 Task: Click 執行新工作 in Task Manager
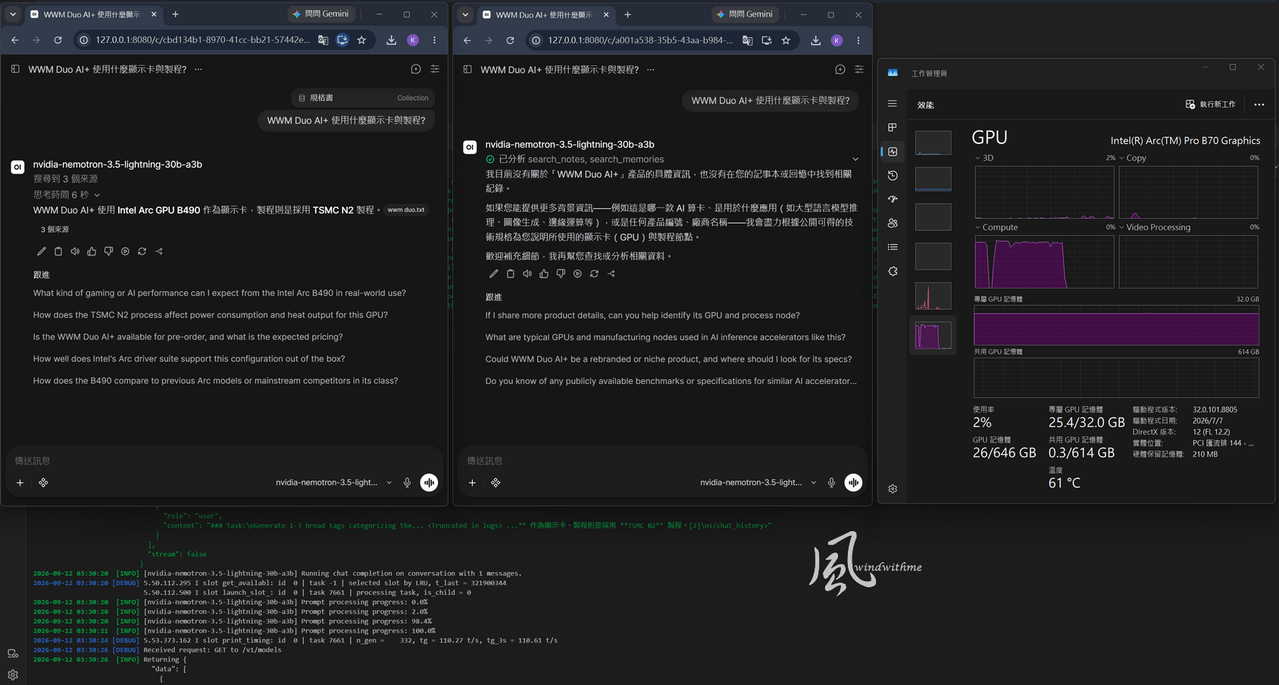click(1210, 104)
